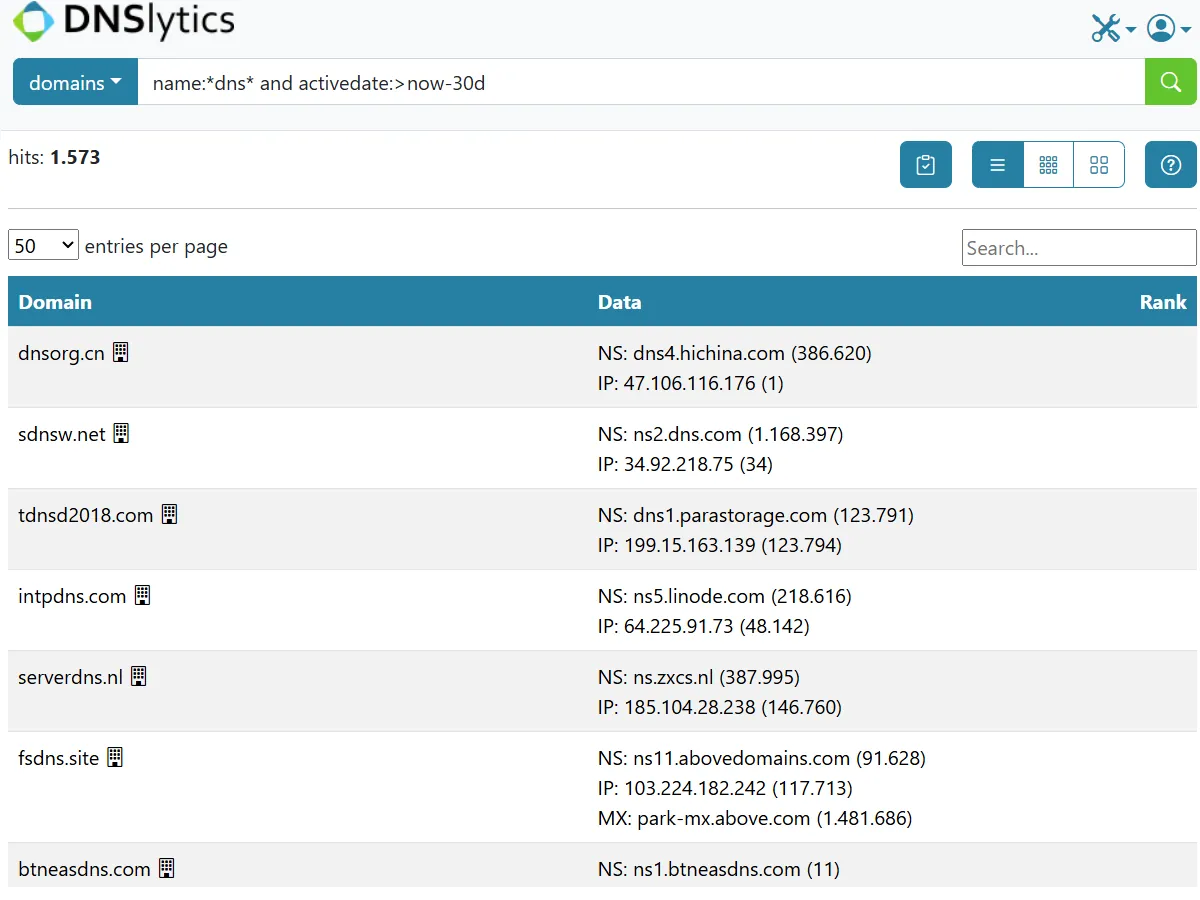Sort by the Domain column header

click(x=55, y=302)
